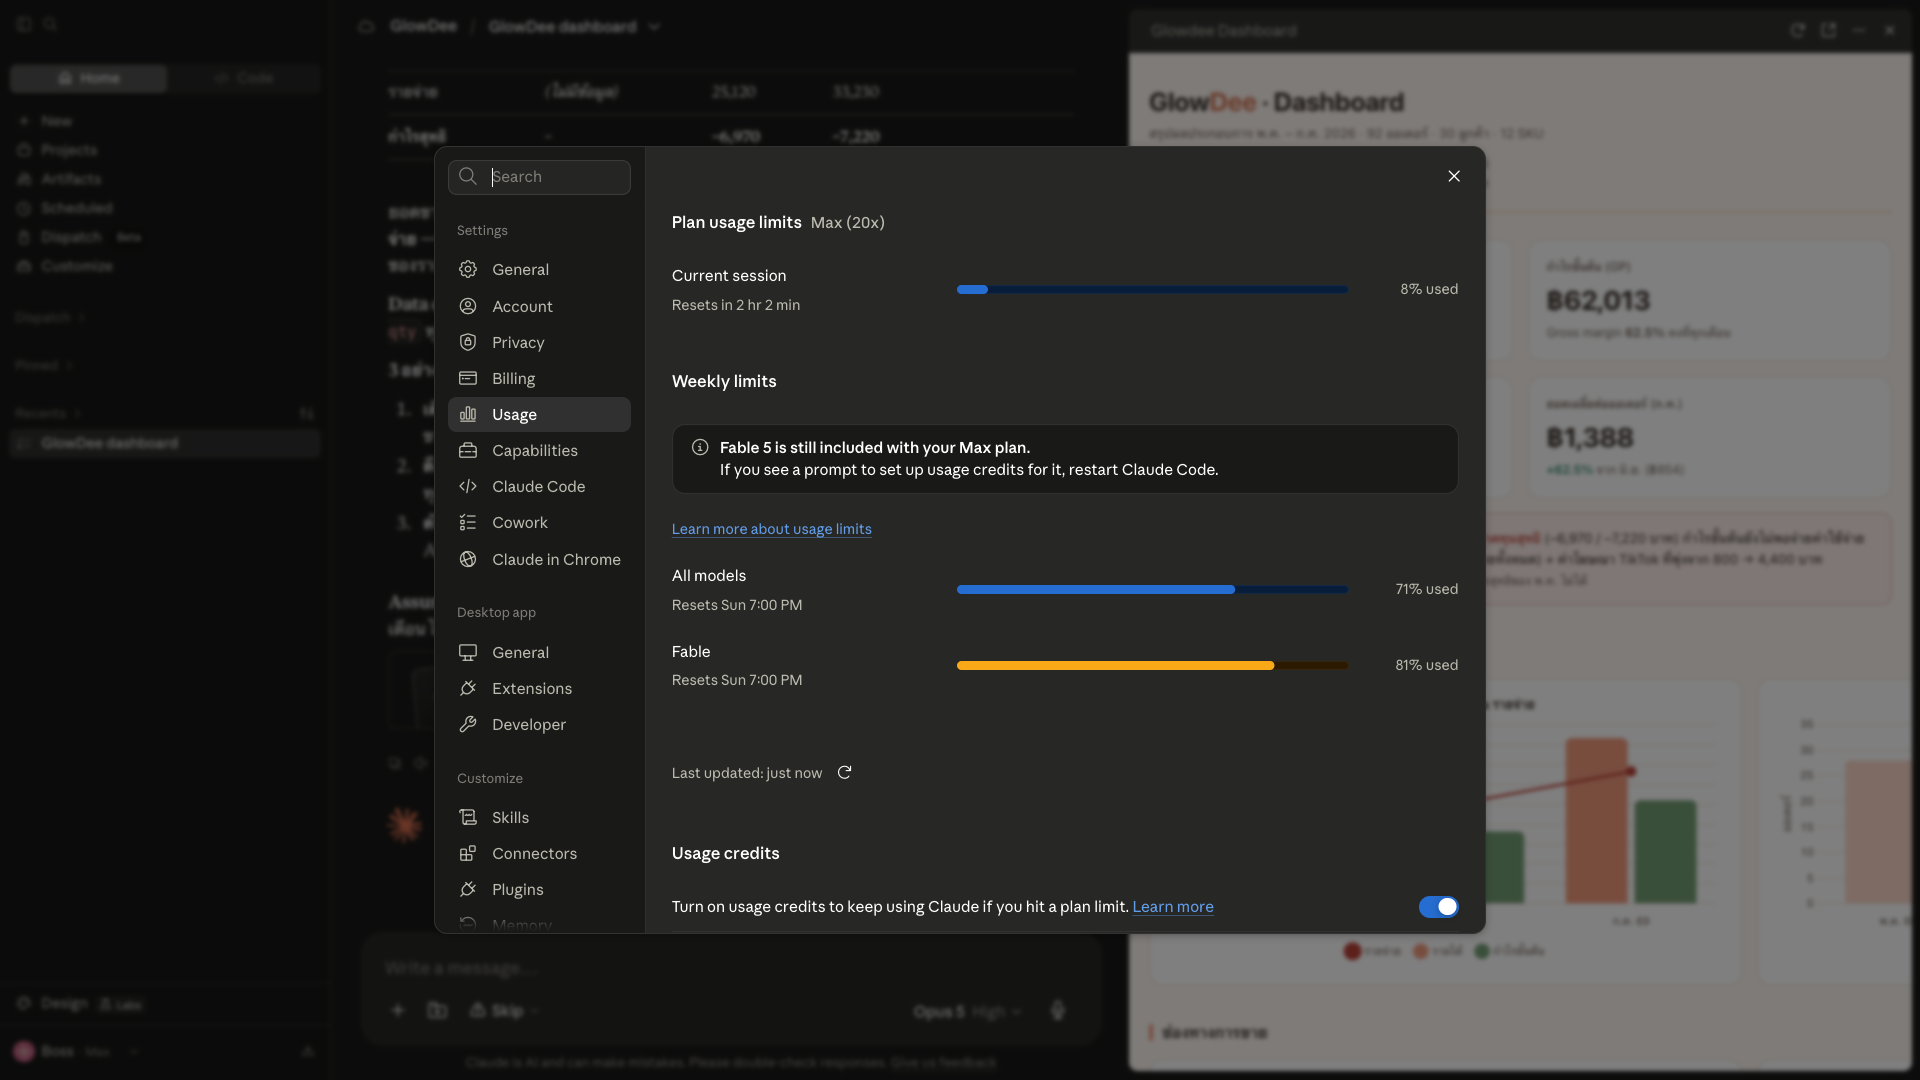Focus the settings Search field
Image resolution: width=1920 pixels, height=1080 pixels.
(539, 177)
